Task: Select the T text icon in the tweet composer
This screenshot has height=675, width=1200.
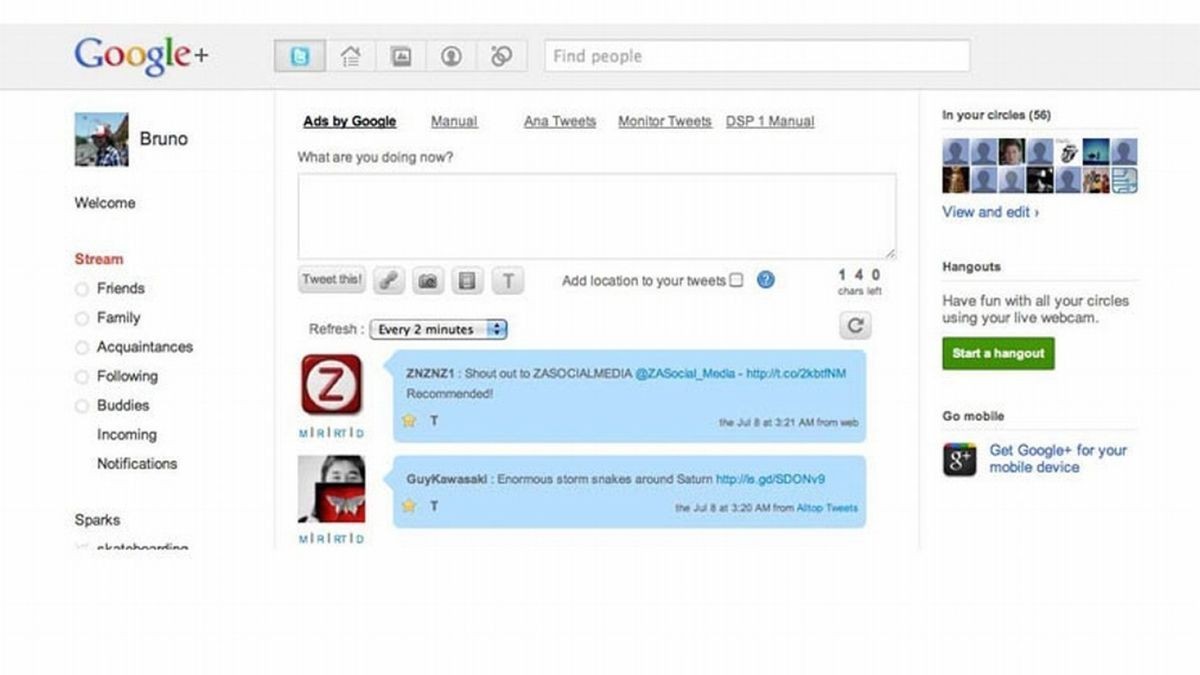Action: [508, 280]
